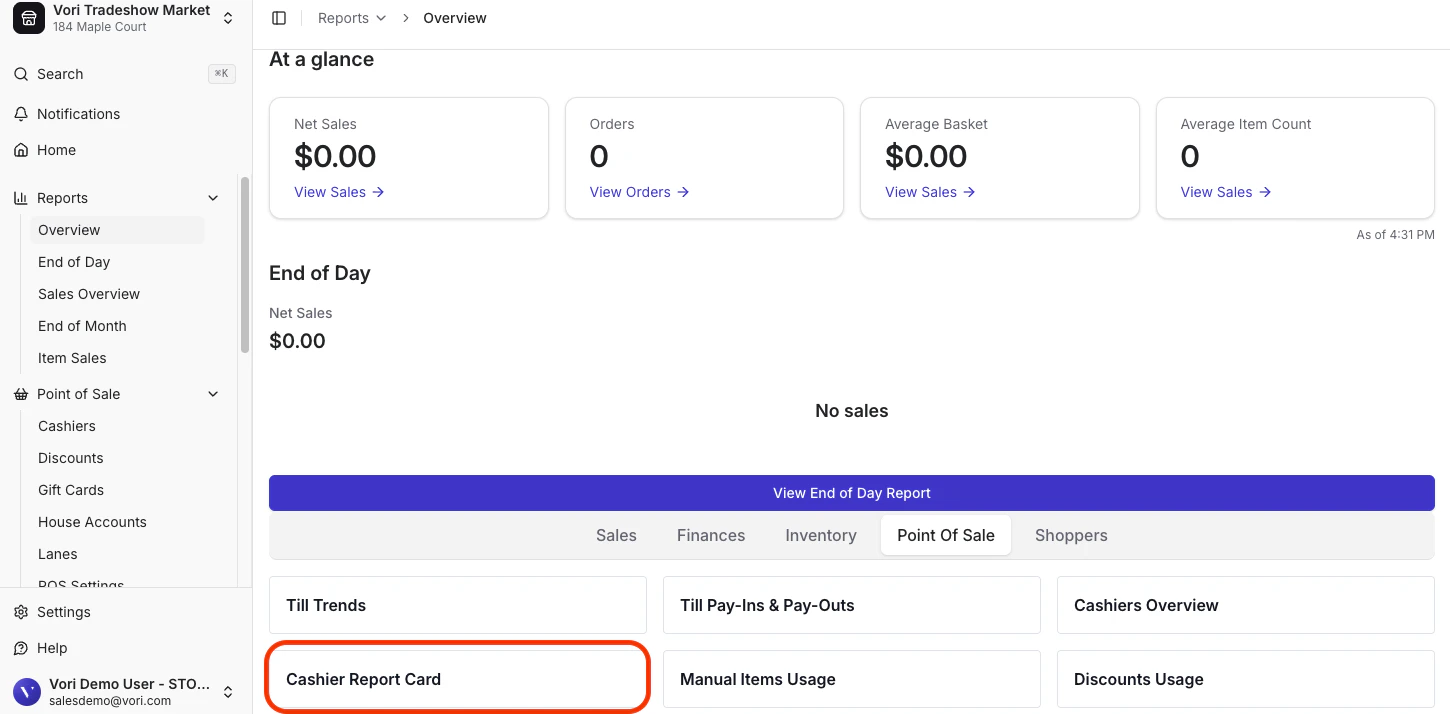Click the Help question mark icon
Screen dimensions: 1450x714
pyautogui.click(x=21, y=648)
